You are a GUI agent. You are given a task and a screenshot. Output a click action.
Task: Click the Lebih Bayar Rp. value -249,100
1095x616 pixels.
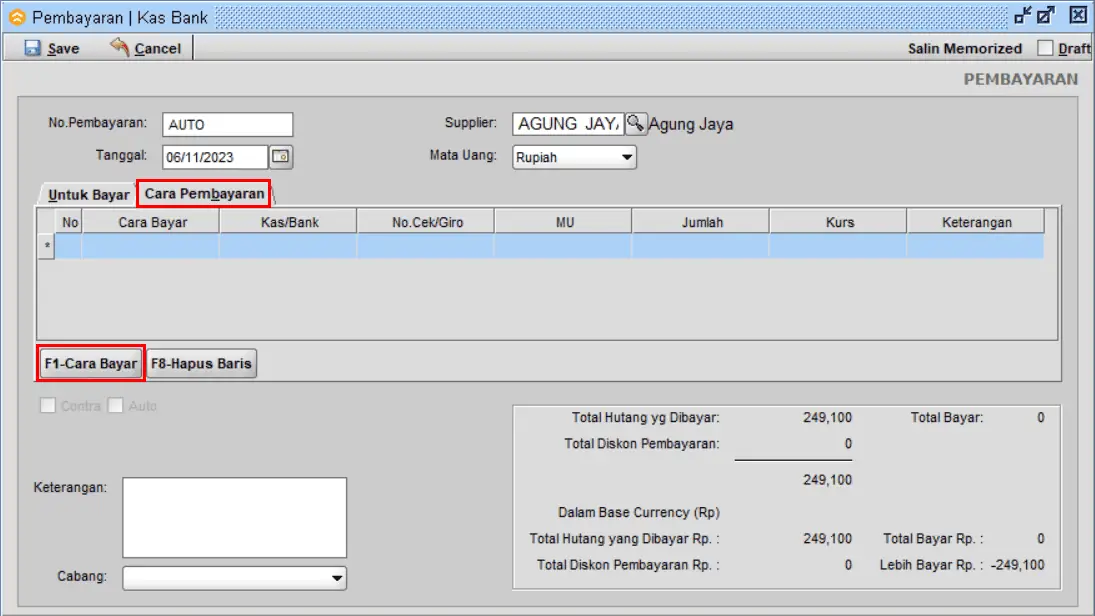1018,565
